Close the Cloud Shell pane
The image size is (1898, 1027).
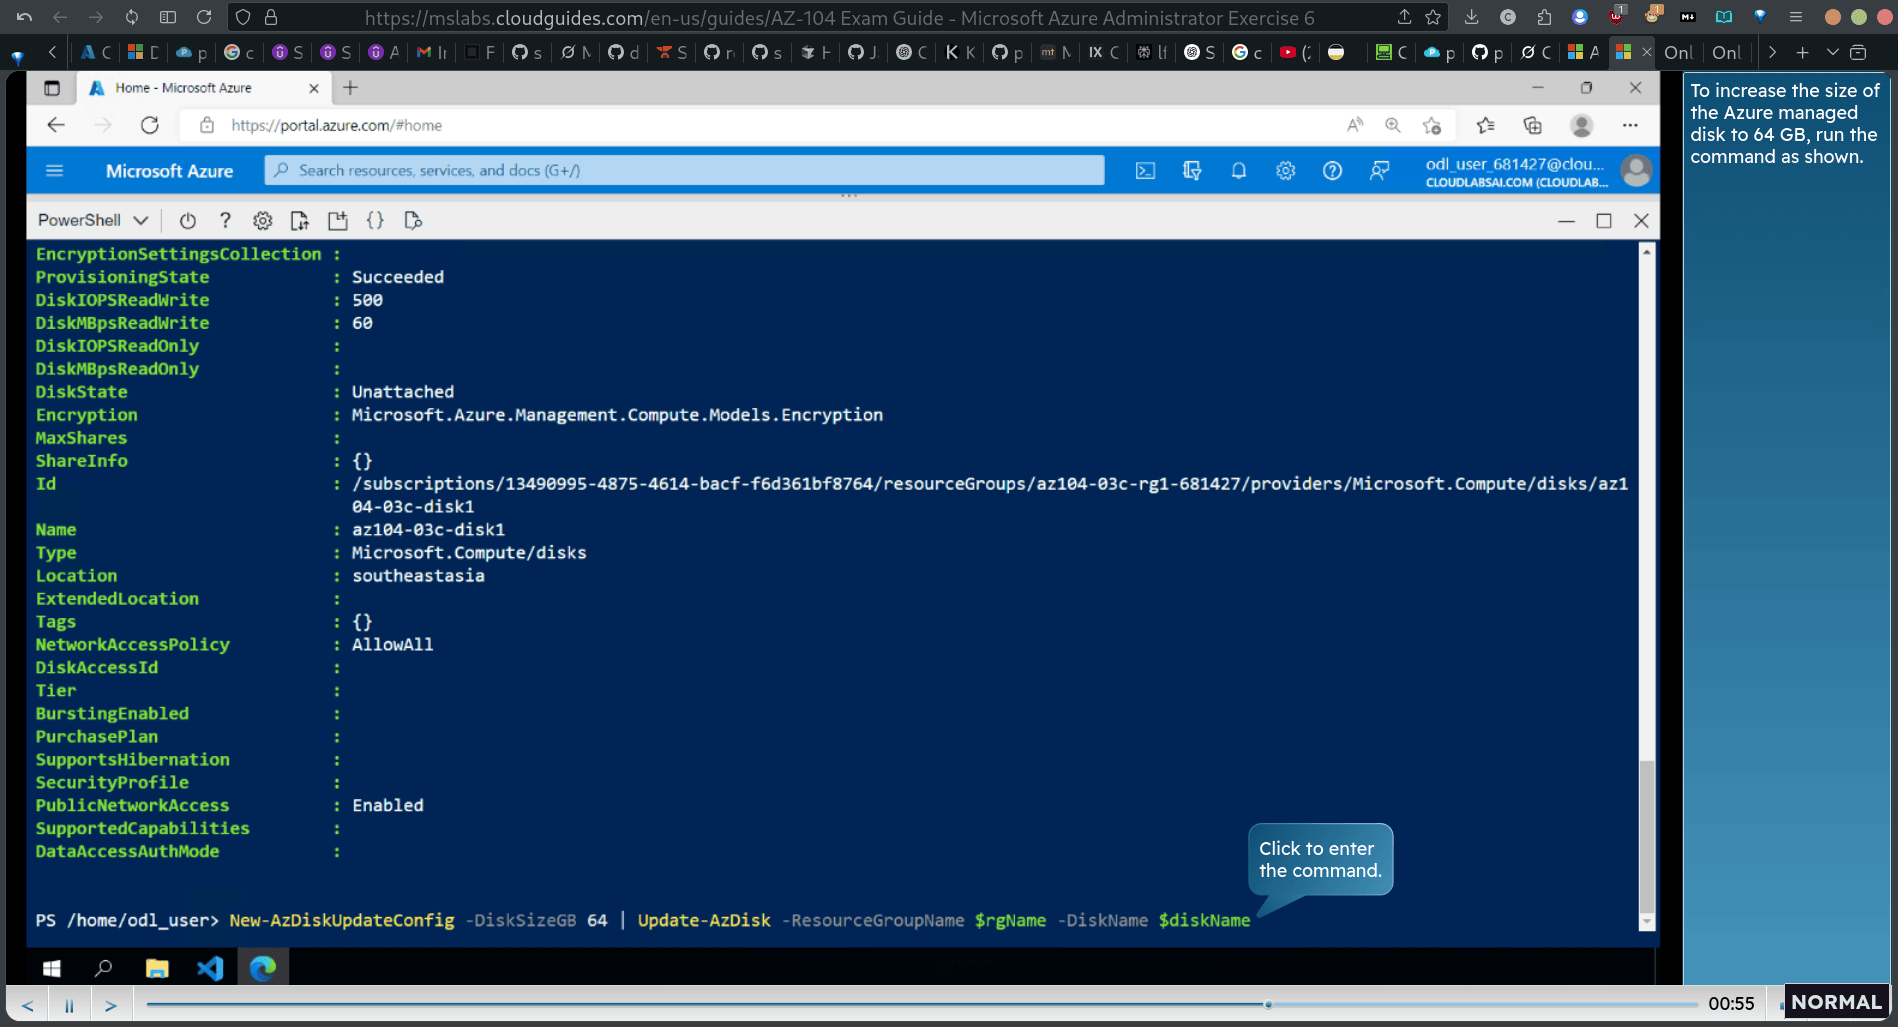coord(1641,221)
